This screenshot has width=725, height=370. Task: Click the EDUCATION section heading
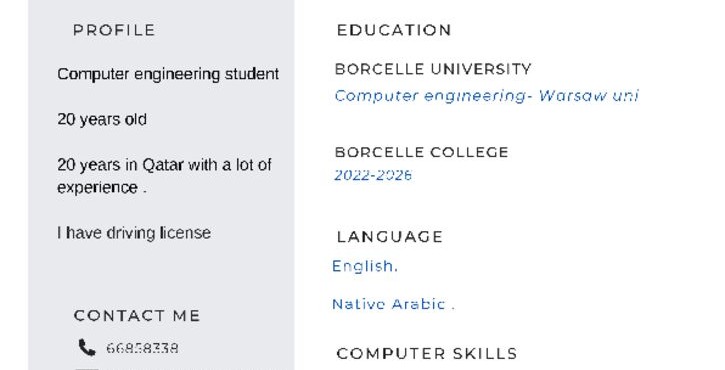pos(394,30)
